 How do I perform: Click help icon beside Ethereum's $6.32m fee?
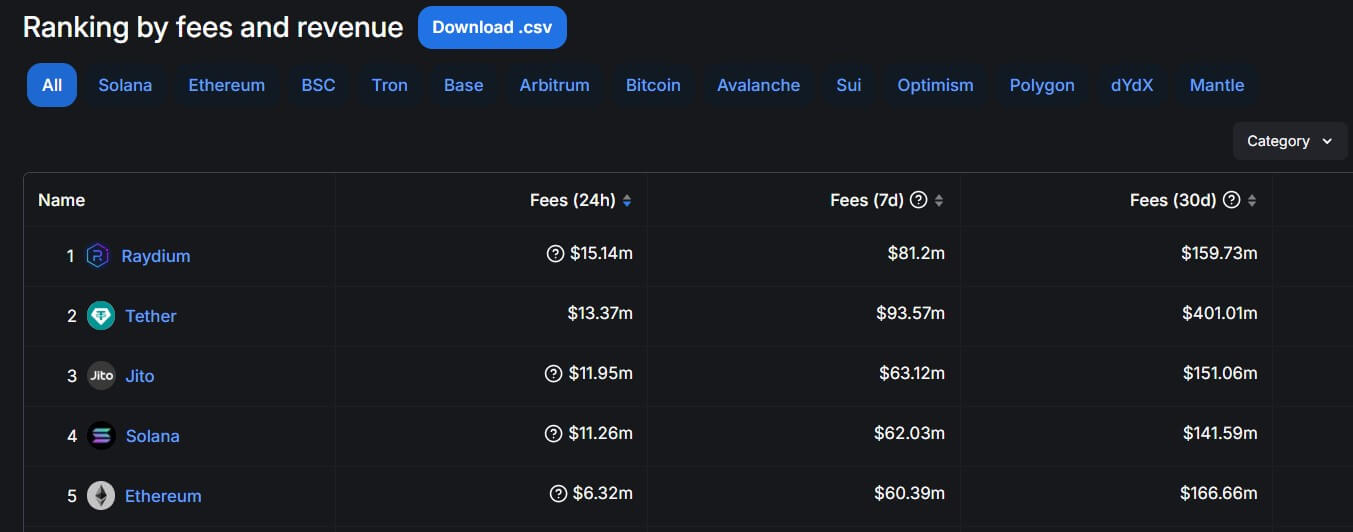[559, 494]
